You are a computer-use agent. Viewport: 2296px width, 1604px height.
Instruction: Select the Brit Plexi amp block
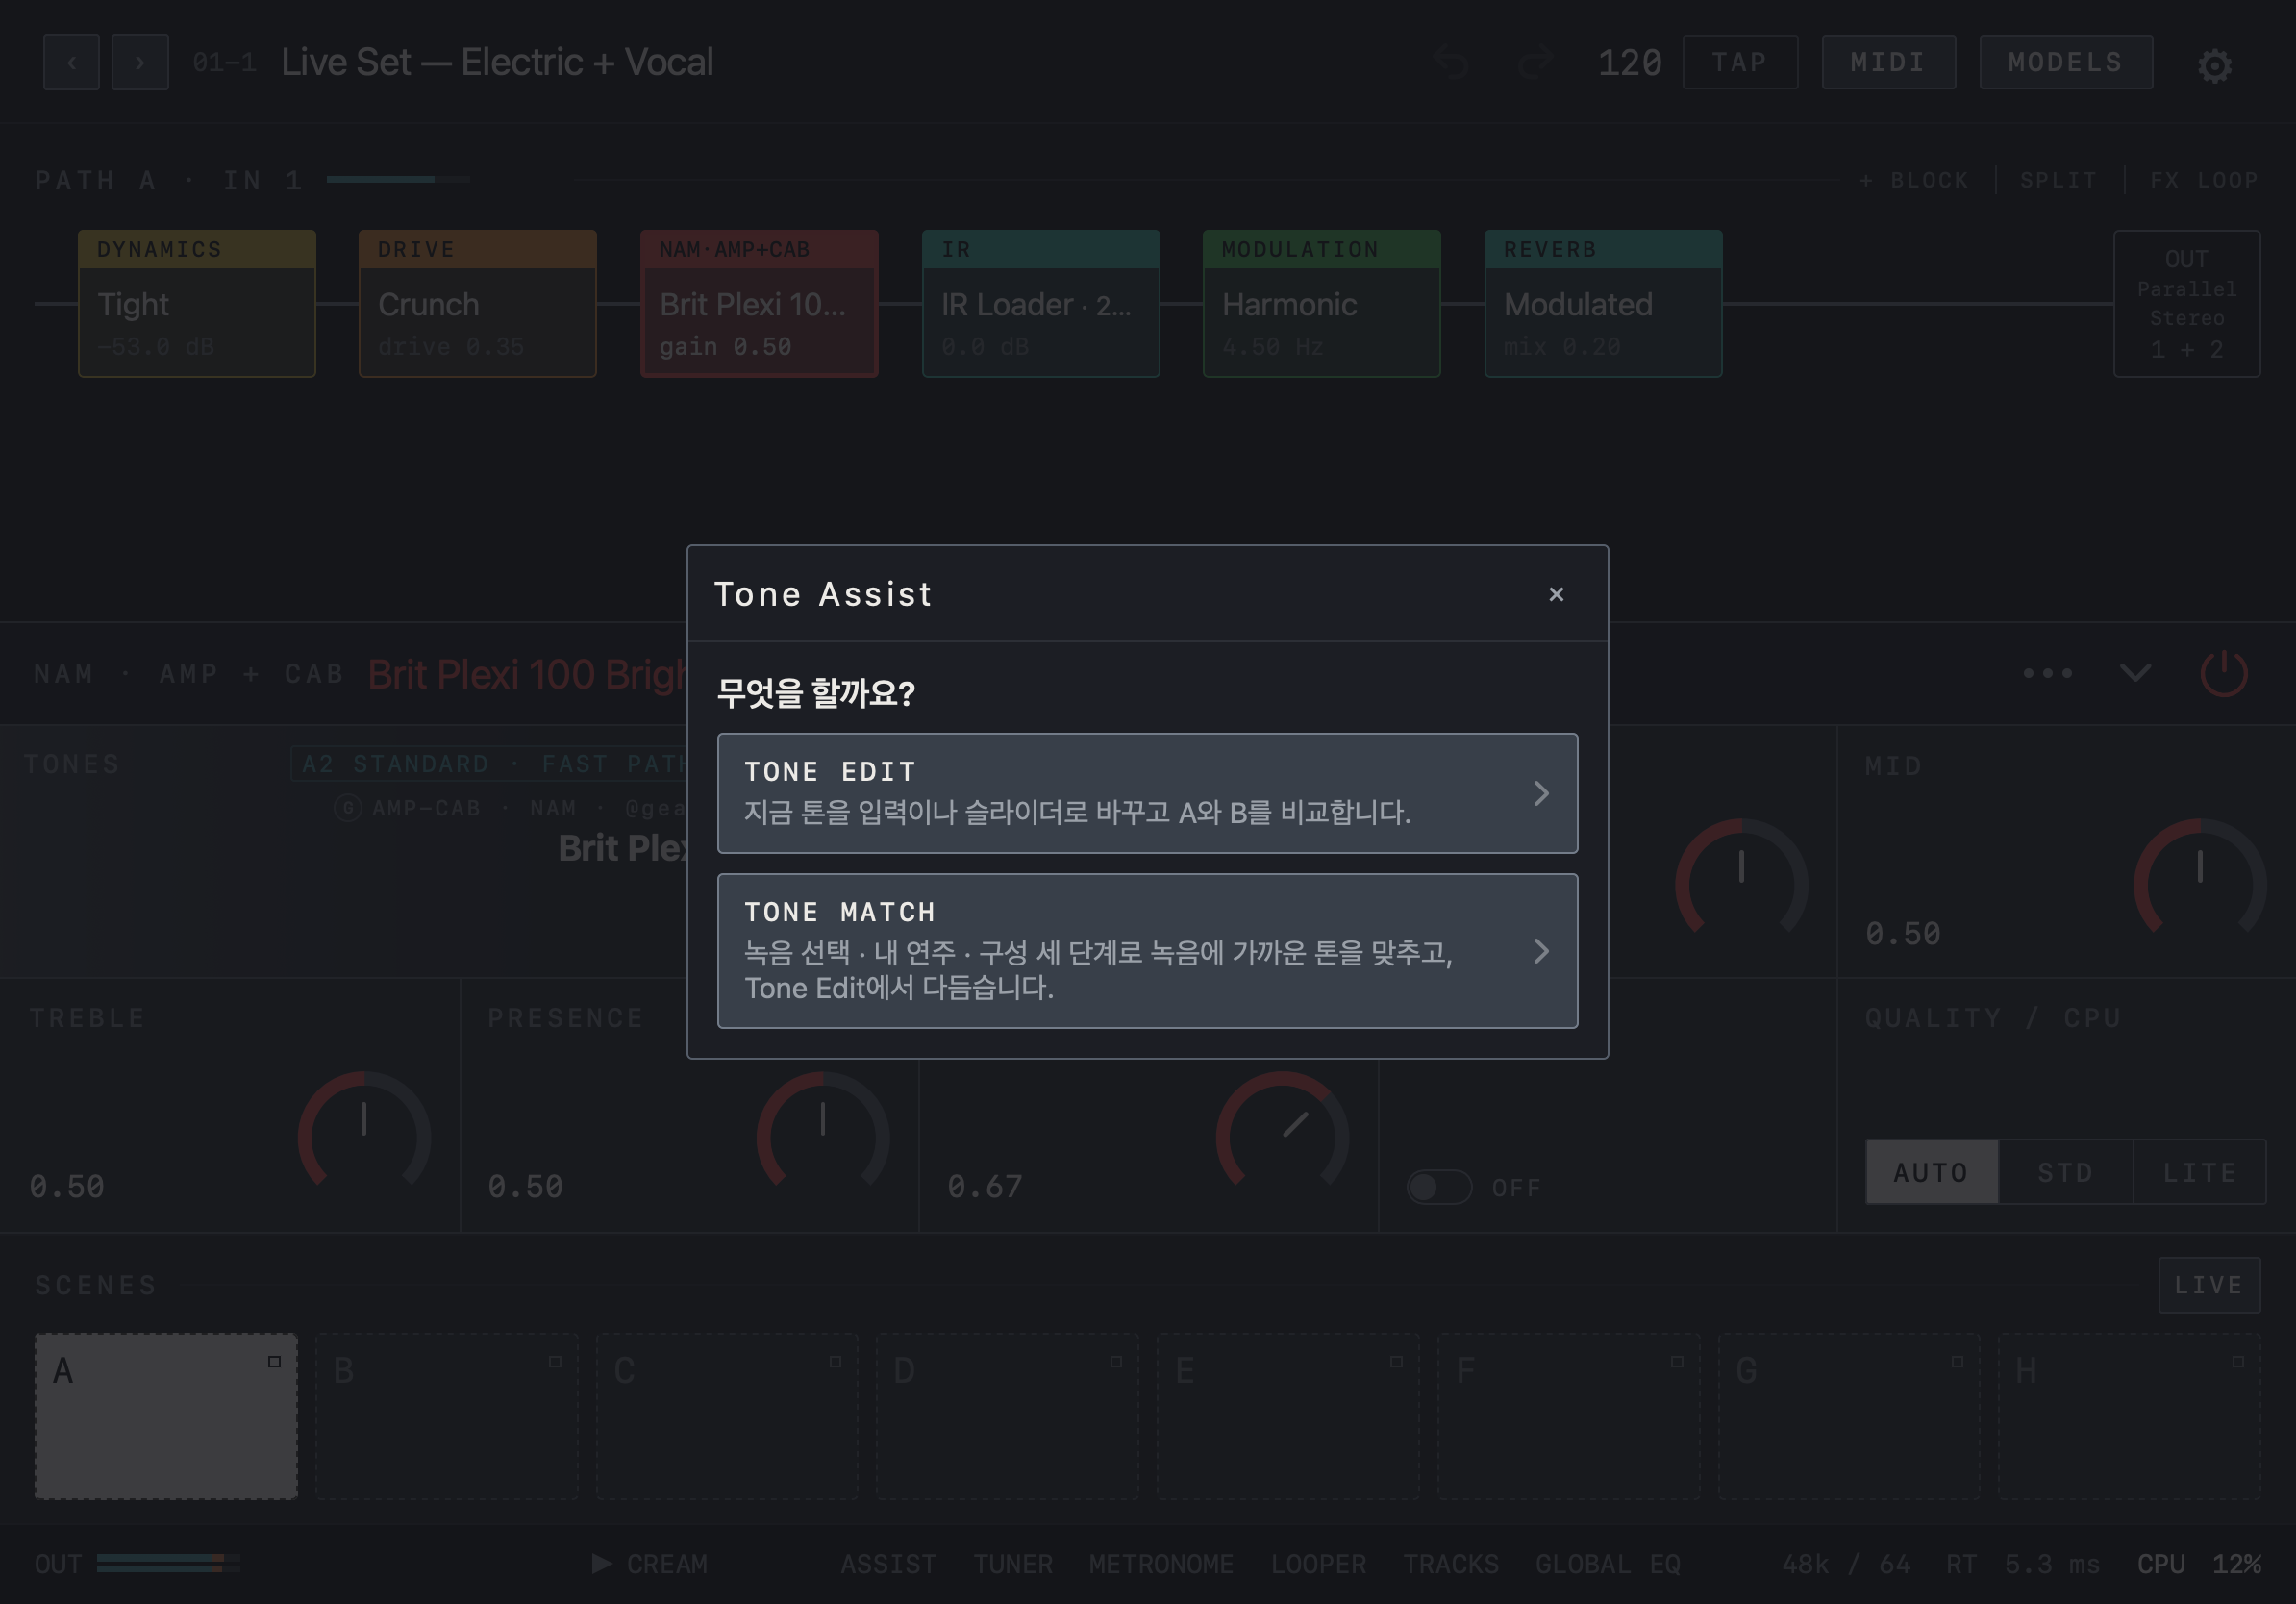click(759, 304)
